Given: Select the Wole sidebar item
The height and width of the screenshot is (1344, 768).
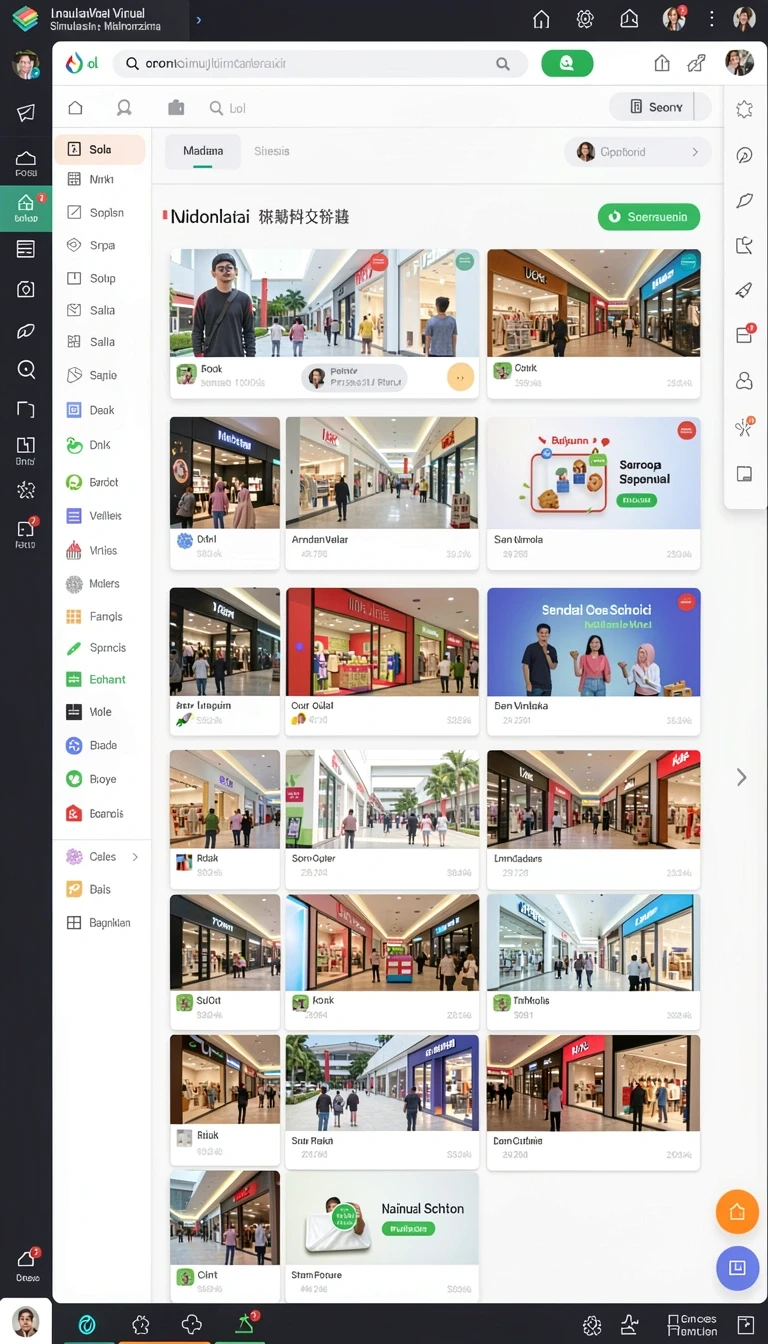Looking at the screenshot, I should (100, 712).
